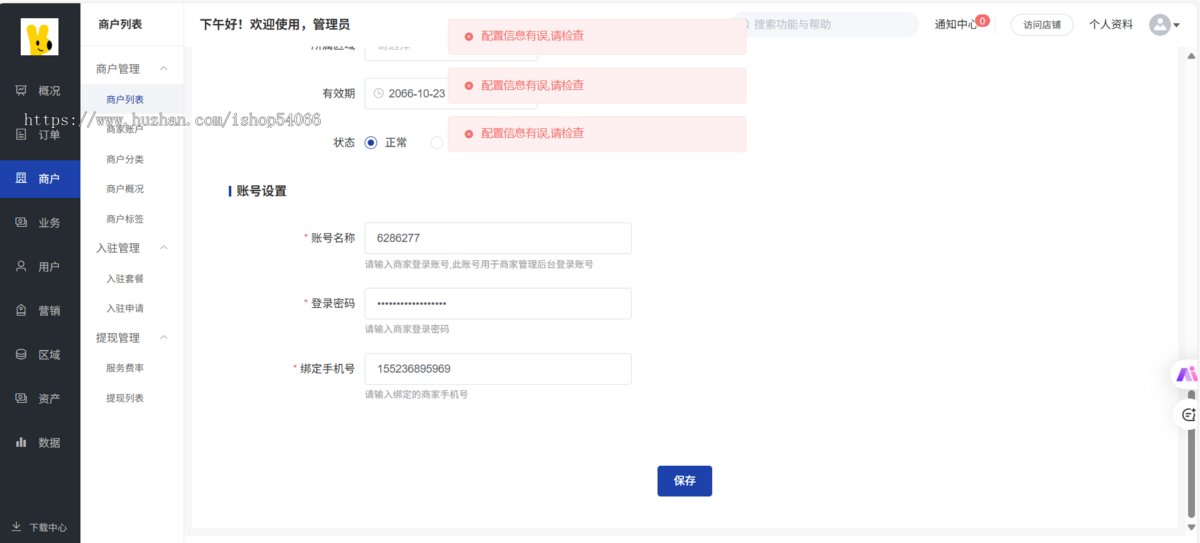The image size is (1200, 543).
Task: Click the 有效期 date field
Action: 450,93
